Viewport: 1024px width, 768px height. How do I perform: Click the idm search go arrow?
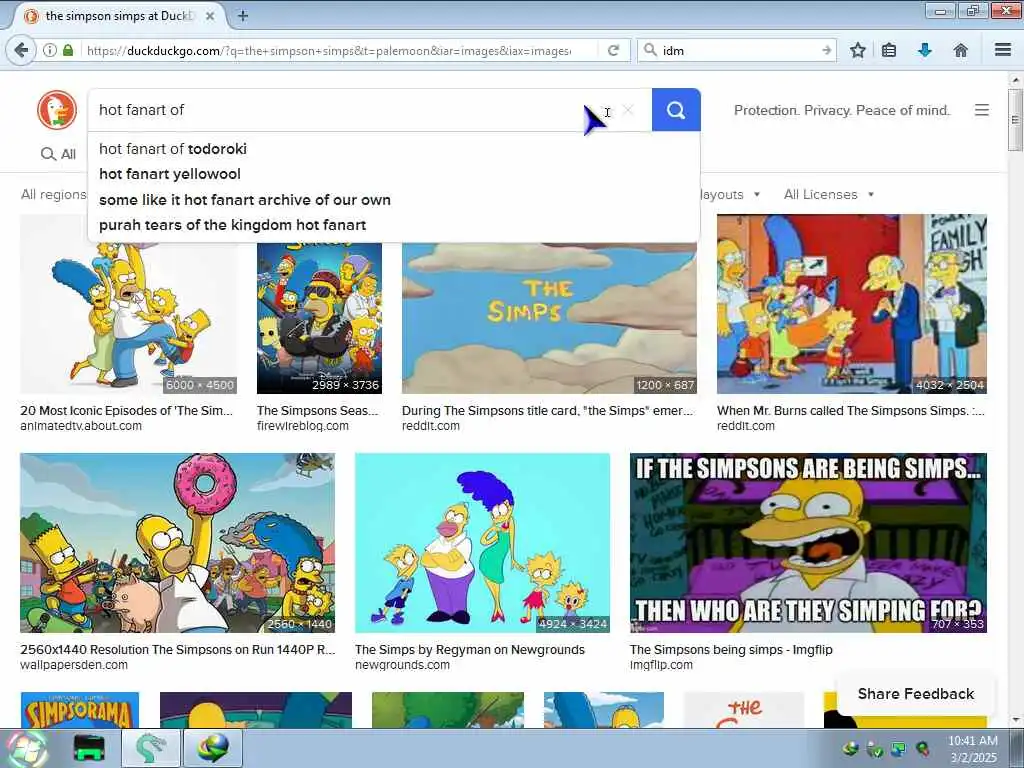[827, 50]
